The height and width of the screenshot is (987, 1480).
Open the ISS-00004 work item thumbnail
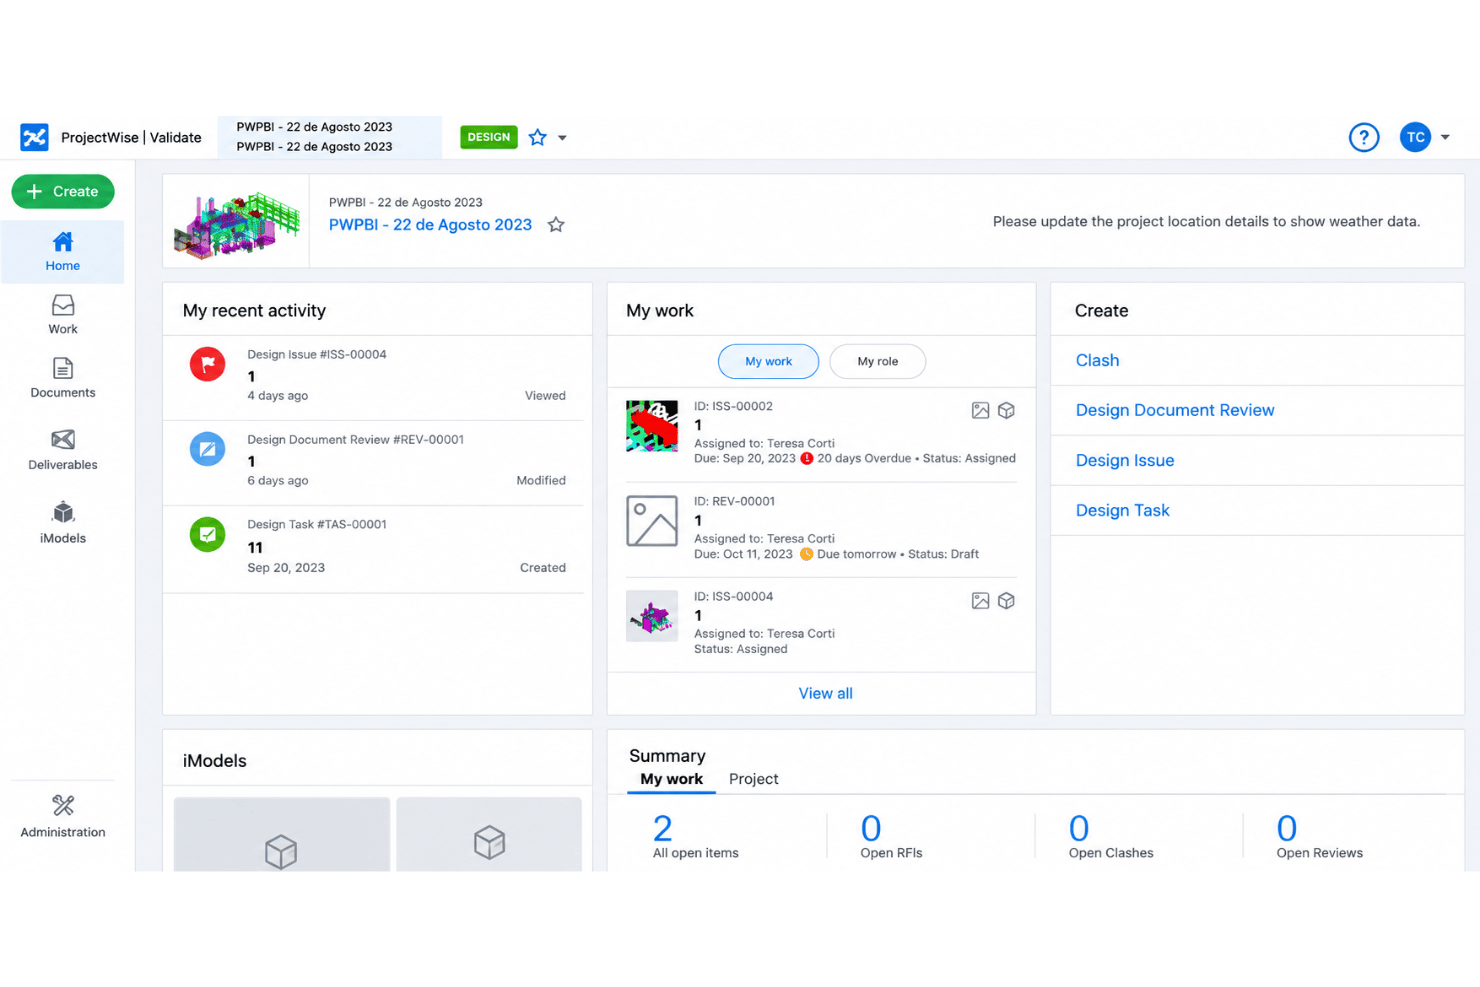(652, 616)
